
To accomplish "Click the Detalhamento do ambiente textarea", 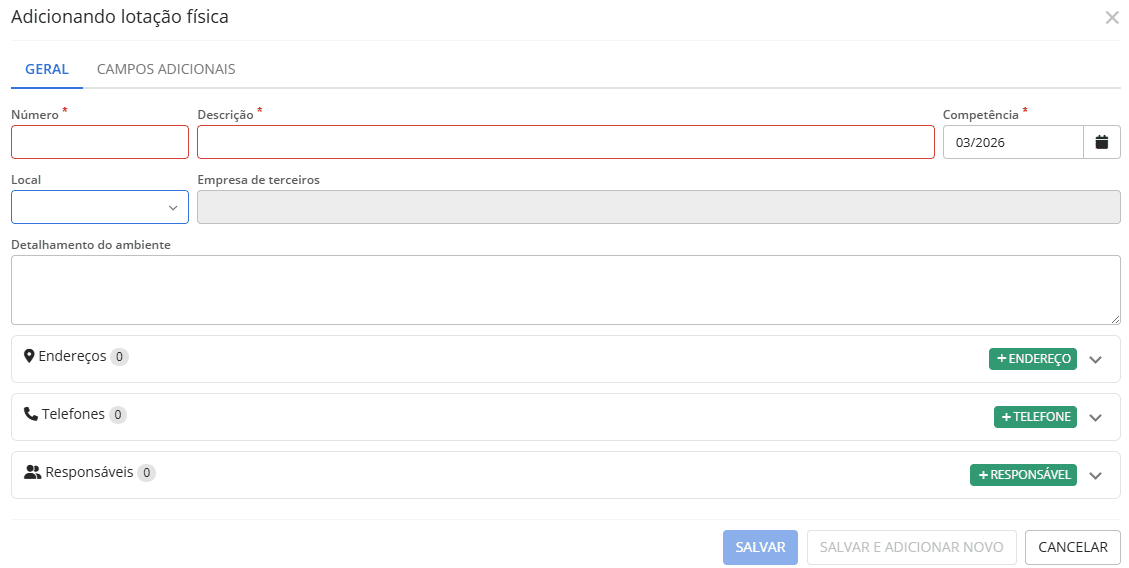I will (565, 290).
